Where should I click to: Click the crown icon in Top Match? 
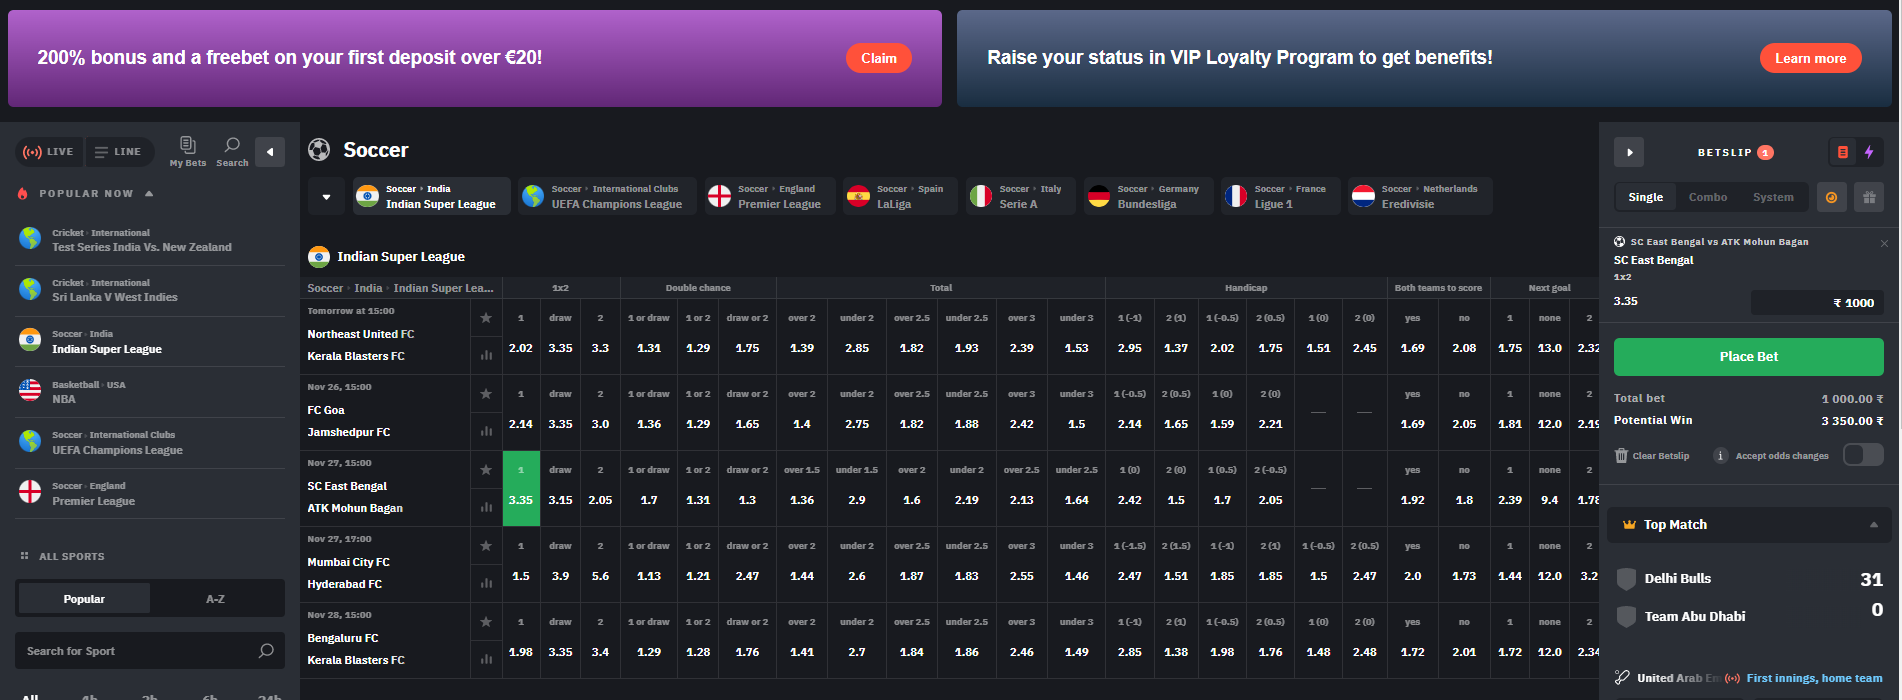click(x=1629, y=525)
